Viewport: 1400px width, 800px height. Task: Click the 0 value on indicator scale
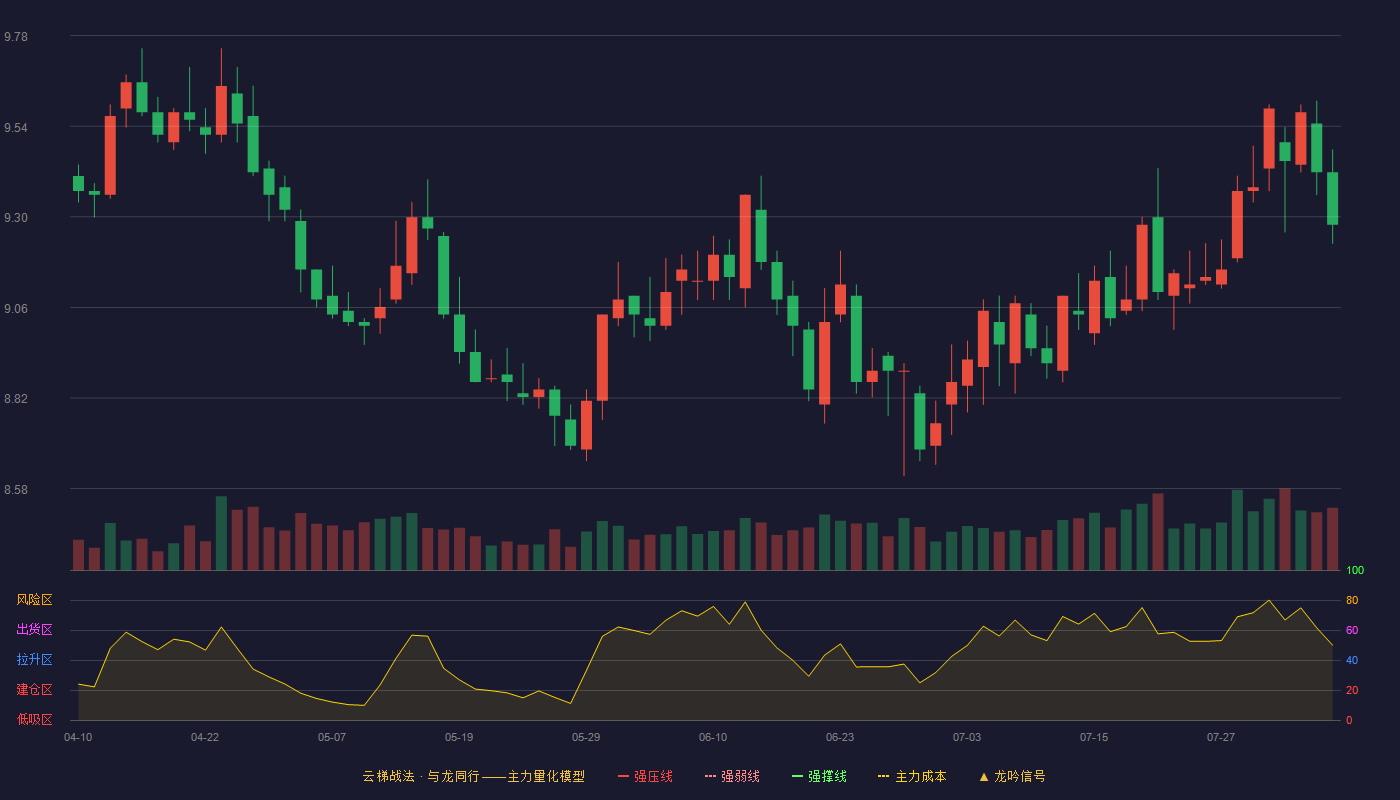[x=1349, y=720]
